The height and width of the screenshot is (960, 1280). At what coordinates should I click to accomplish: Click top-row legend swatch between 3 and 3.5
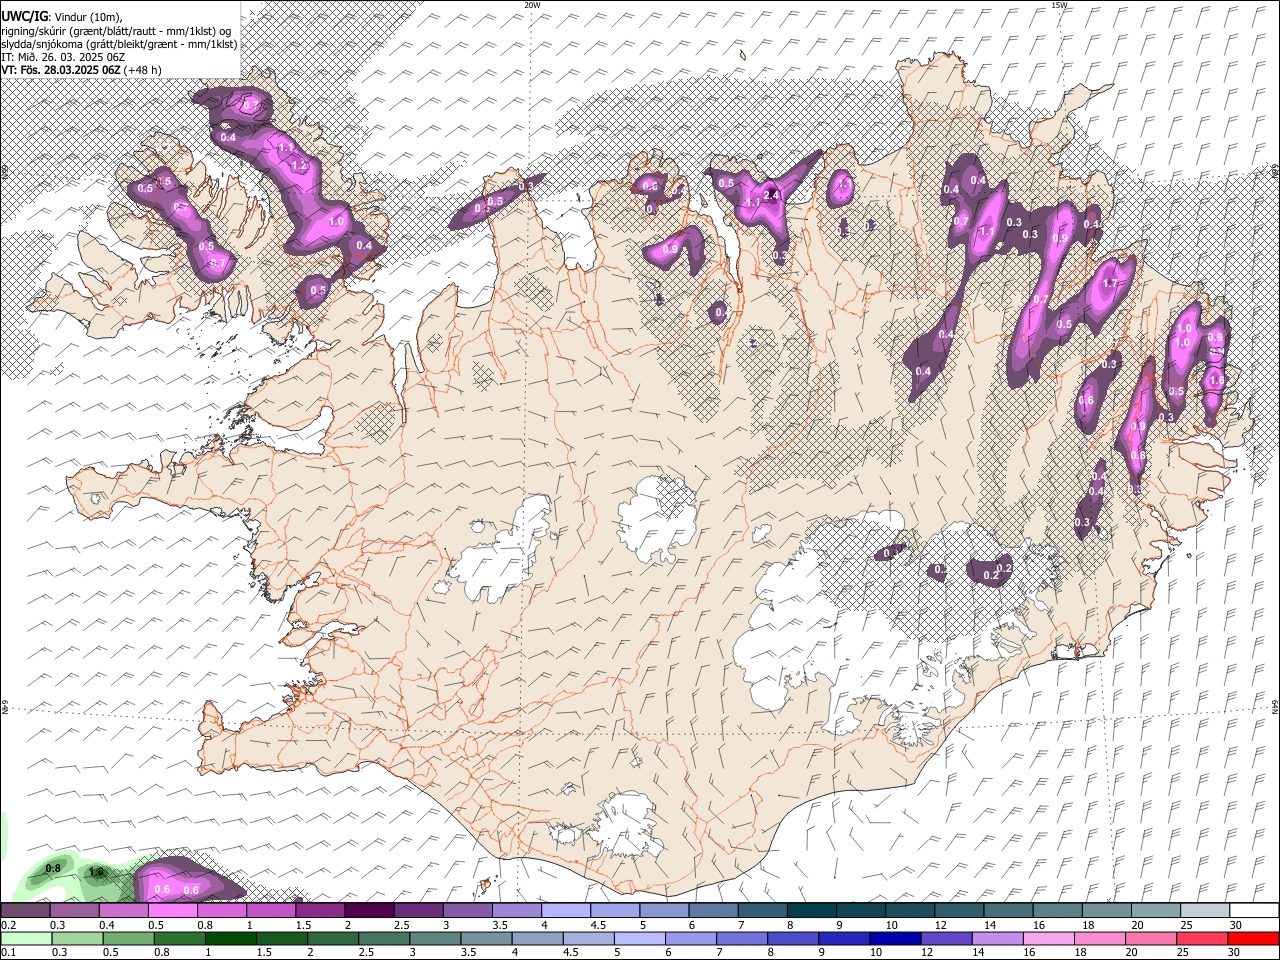pos(467,911)
